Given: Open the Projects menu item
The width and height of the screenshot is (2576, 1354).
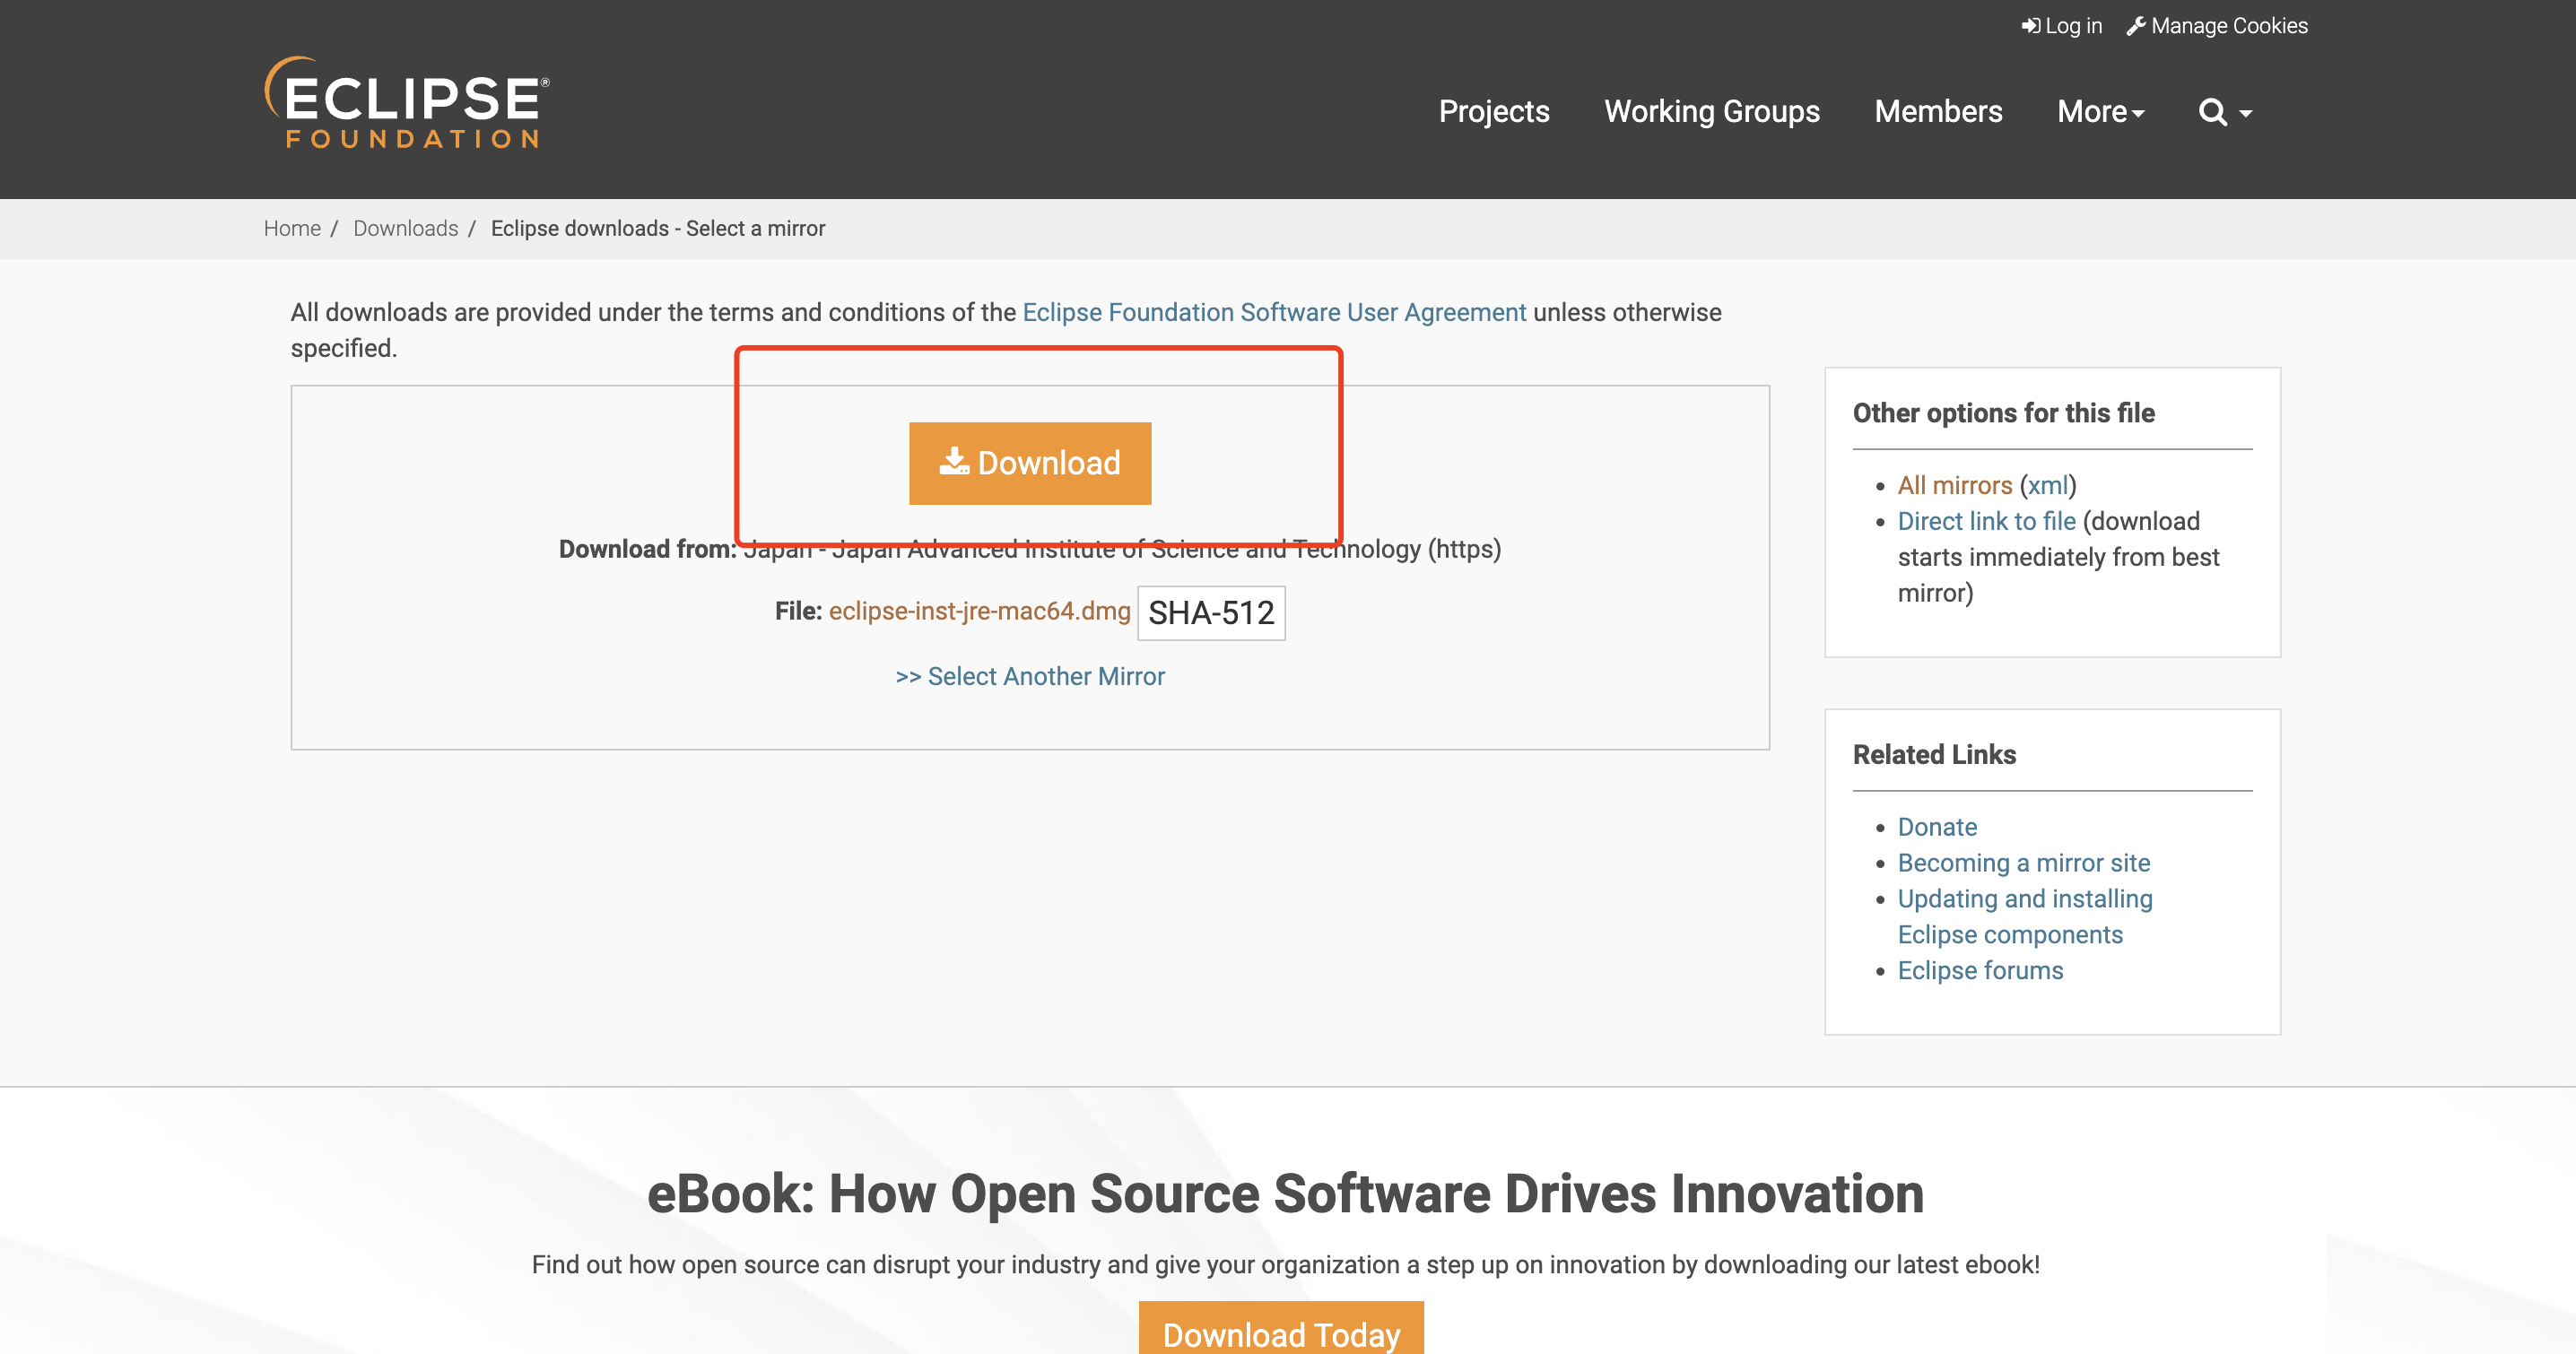Looking at the screenshot, I should (1493, 112).
